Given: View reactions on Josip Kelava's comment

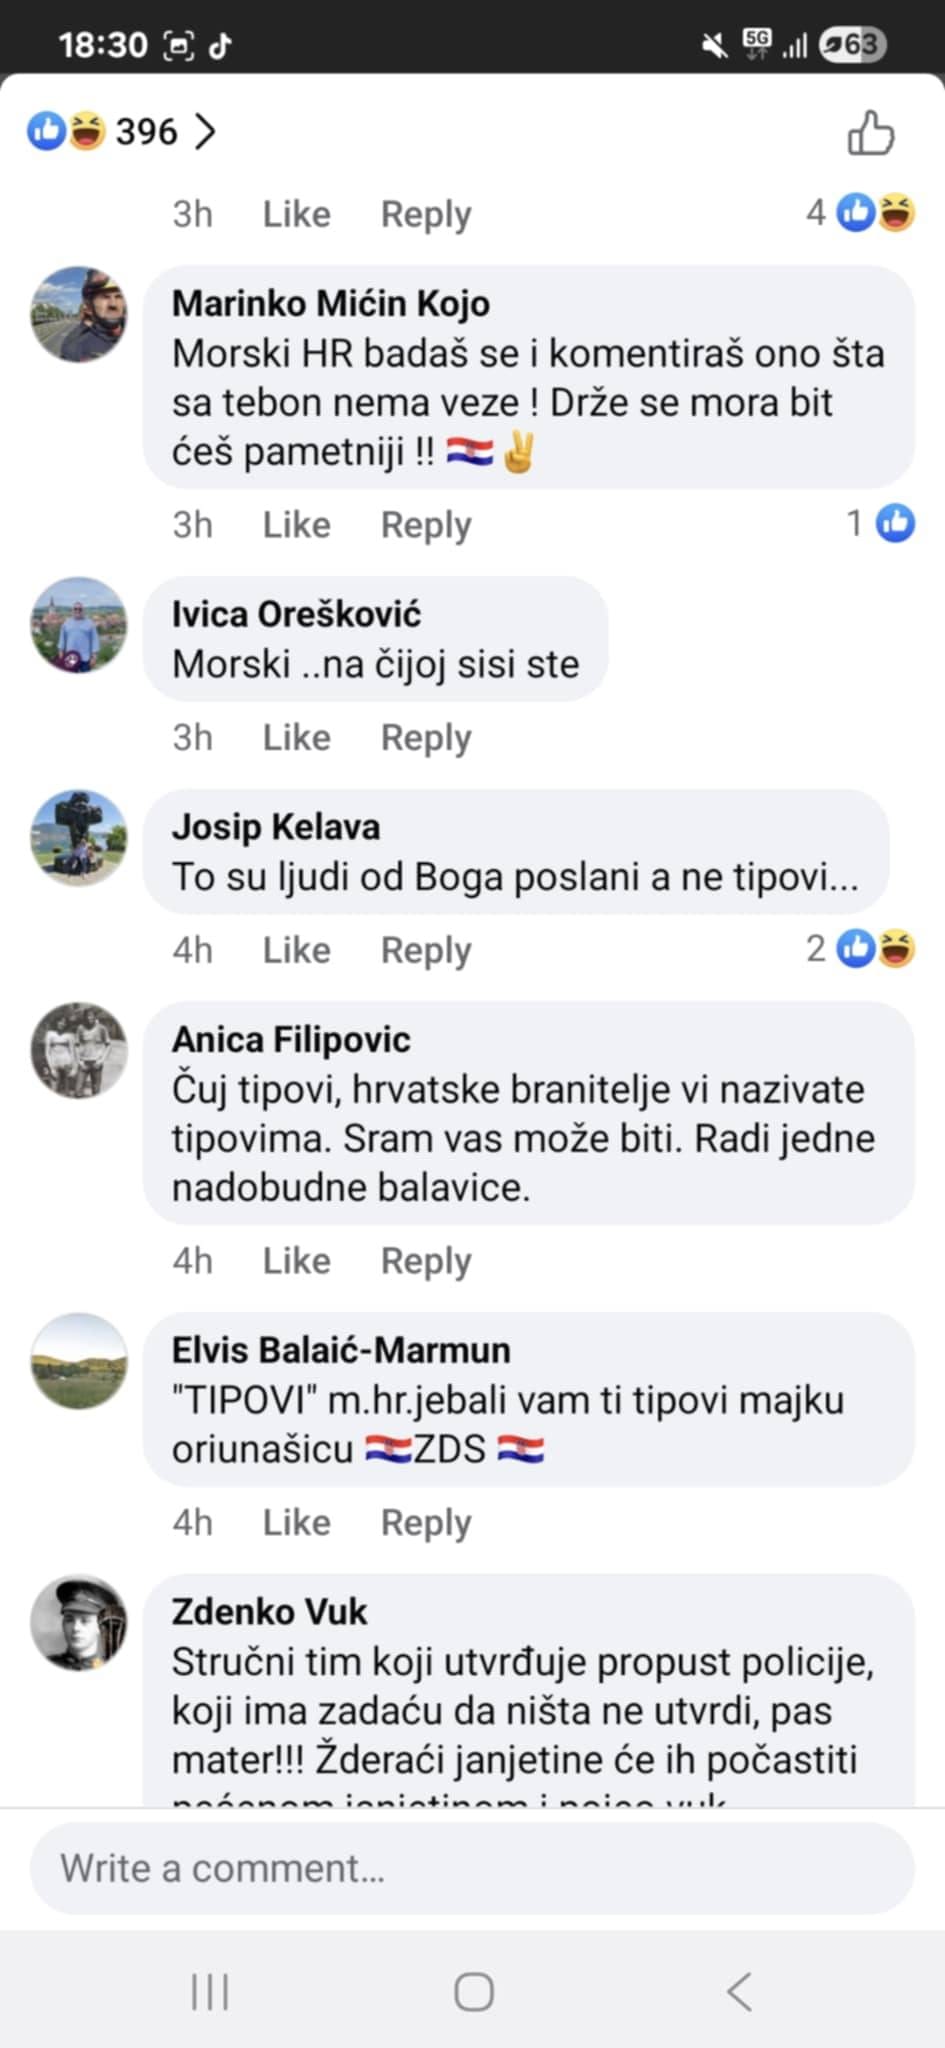Looking at the screenshot, I should point(862,949).
